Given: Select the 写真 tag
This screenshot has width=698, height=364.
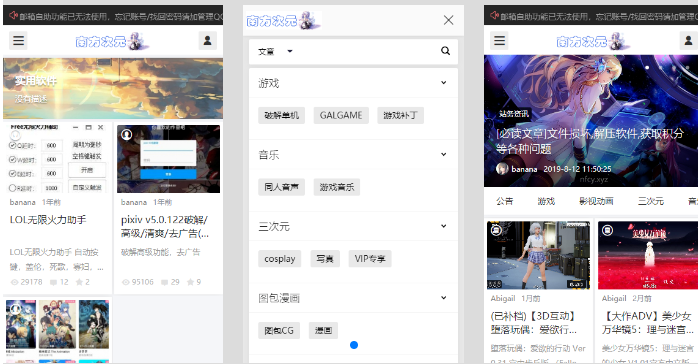Looking at the screenshot, I should coord(325,259).
